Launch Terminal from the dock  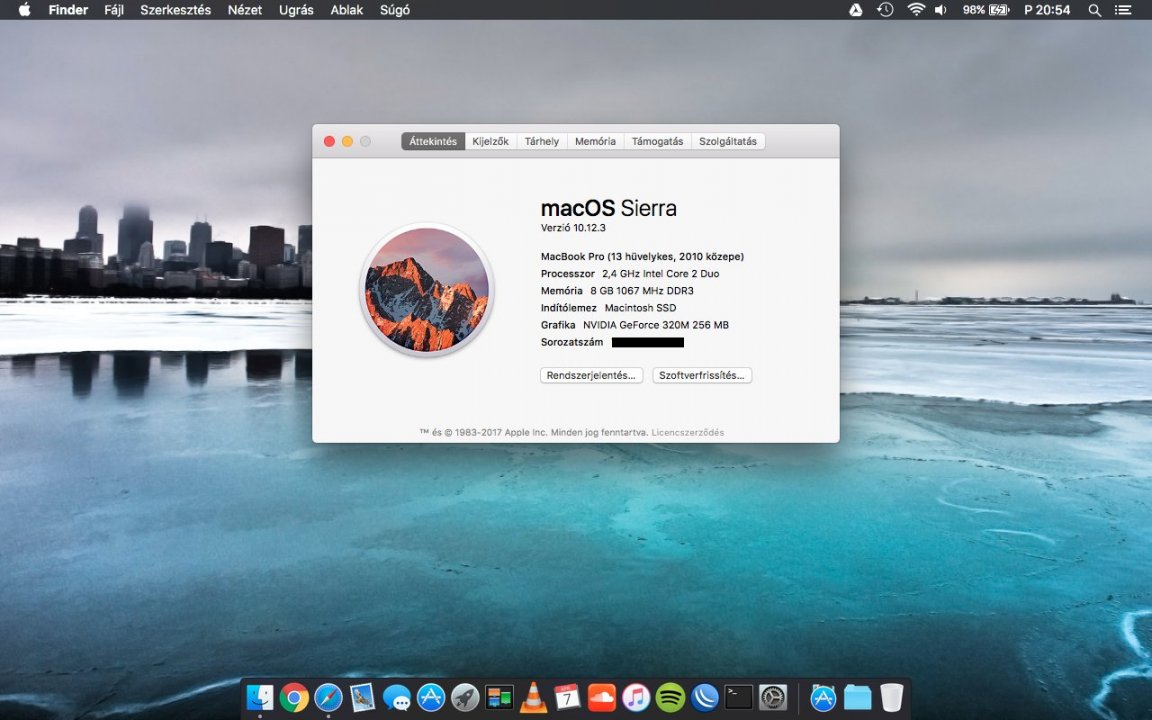[738, 697]
